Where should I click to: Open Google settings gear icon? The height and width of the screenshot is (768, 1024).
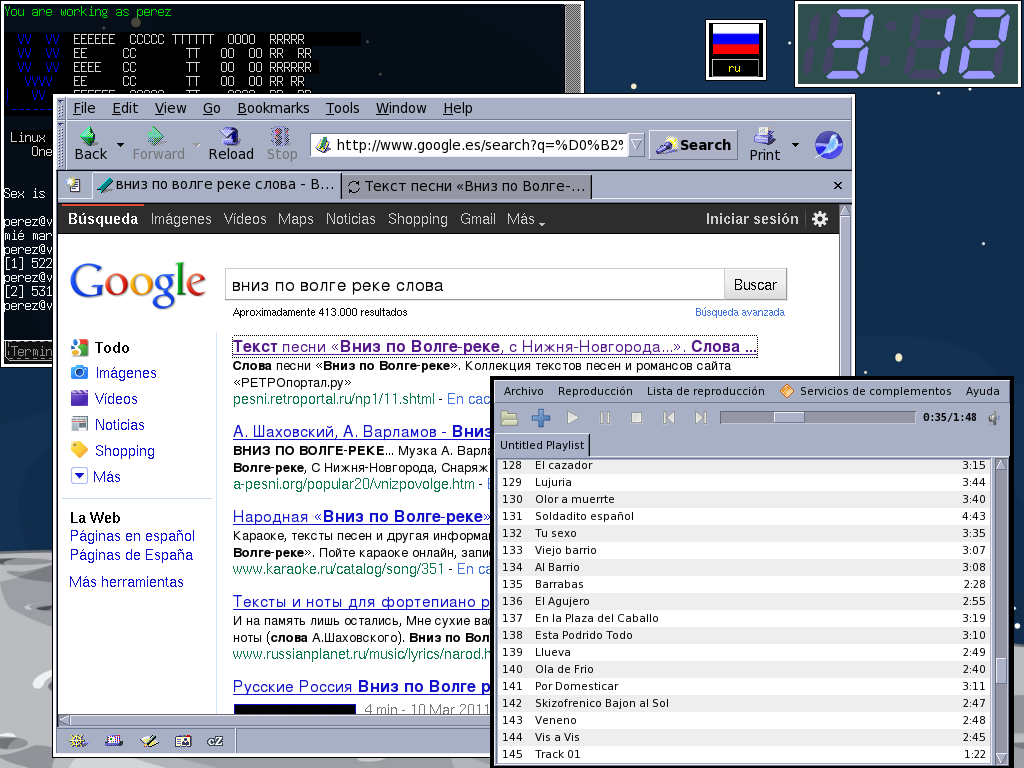coord(820,219)
